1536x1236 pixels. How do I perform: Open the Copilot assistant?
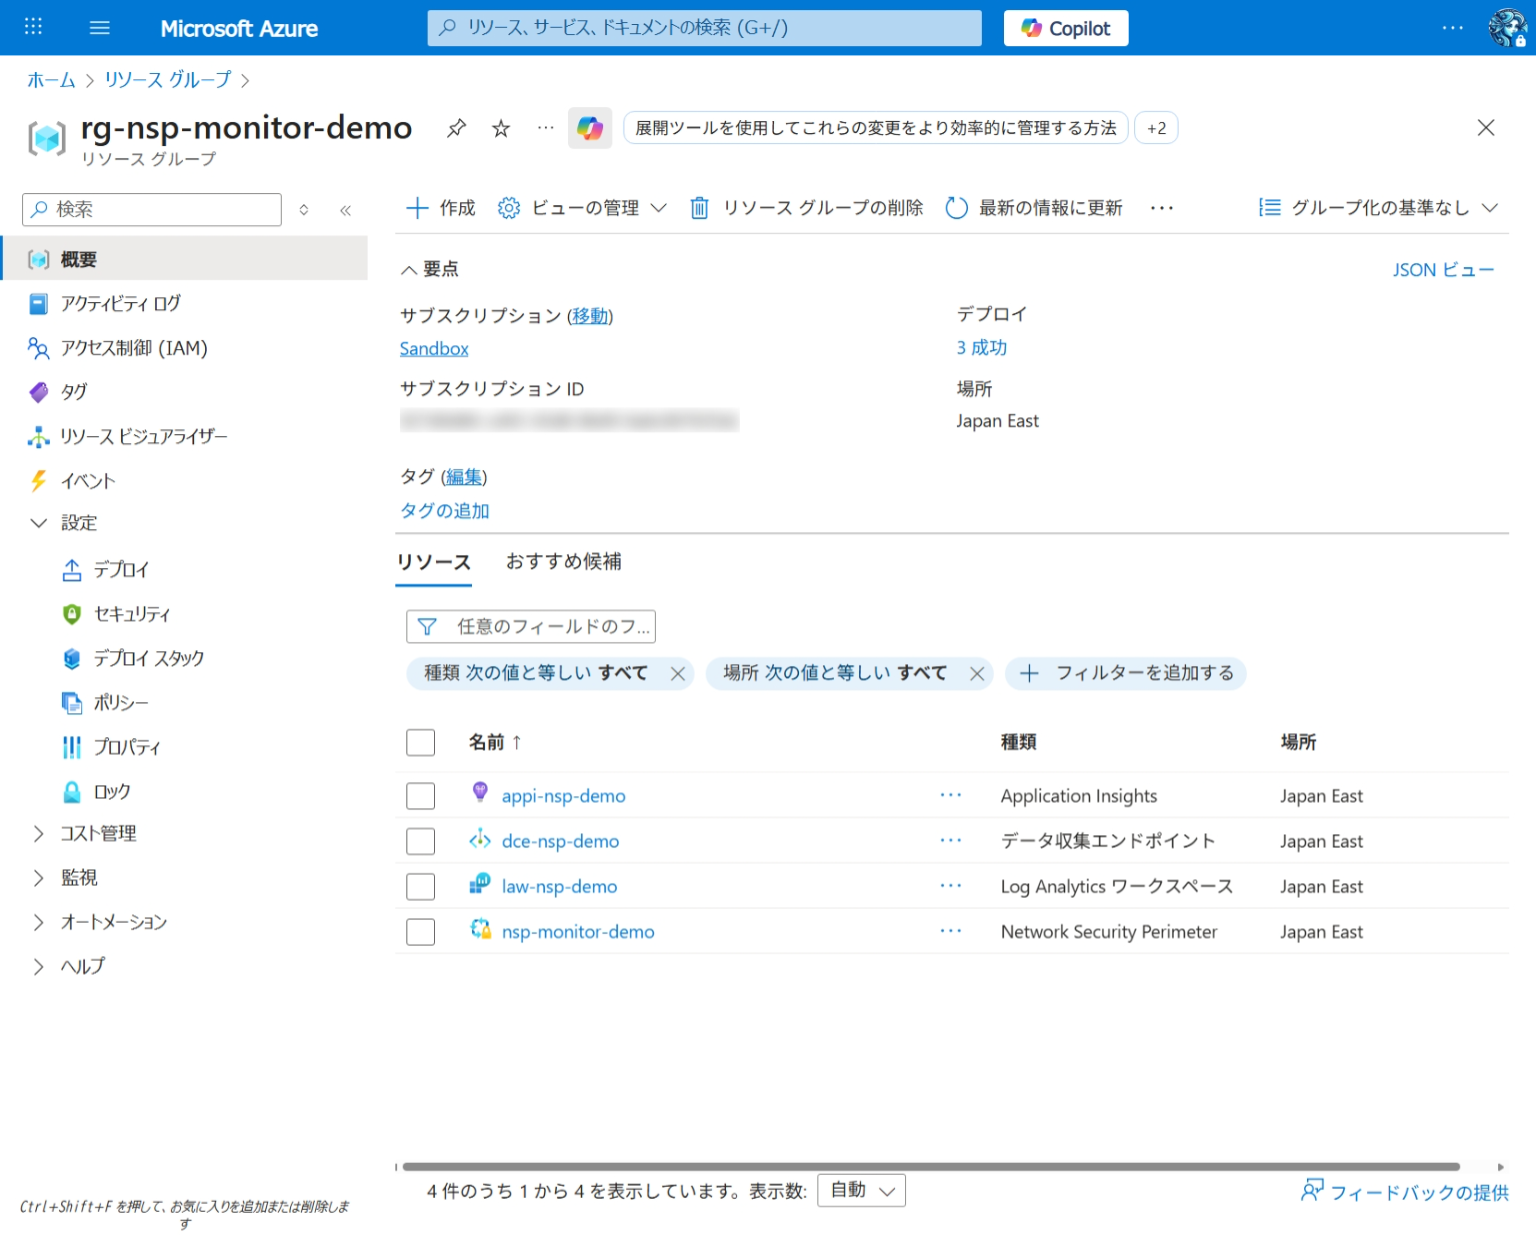click(1064, 27)
